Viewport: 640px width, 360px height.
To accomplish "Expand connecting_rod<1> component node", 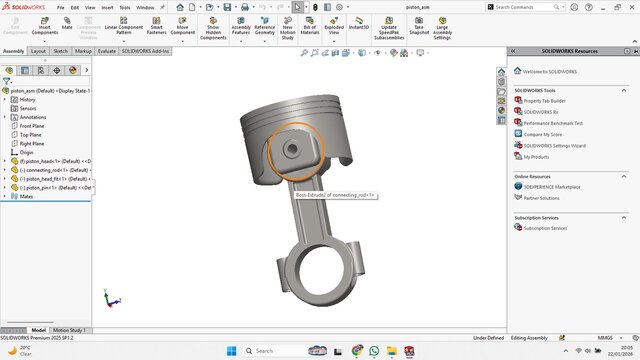I will pyautogui.click(x=5, y=170).
